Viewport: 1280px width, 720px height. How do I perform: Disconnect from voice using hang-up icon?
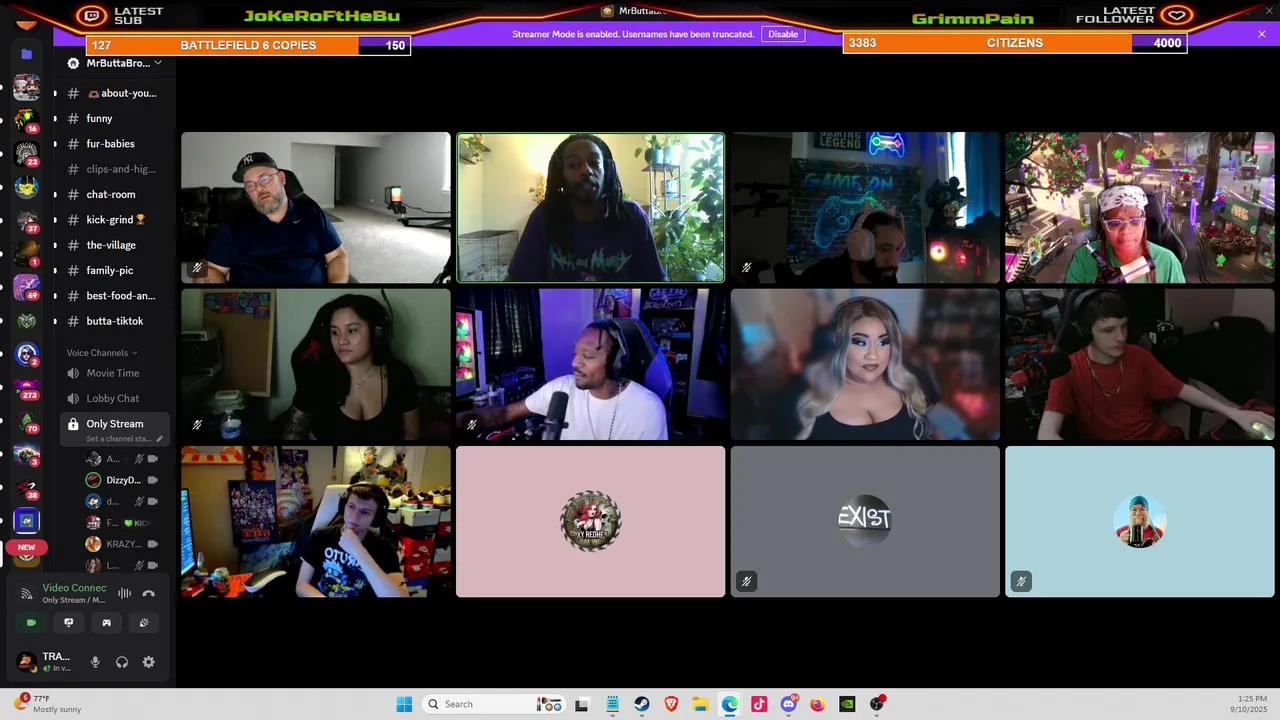tap(148, 593)
